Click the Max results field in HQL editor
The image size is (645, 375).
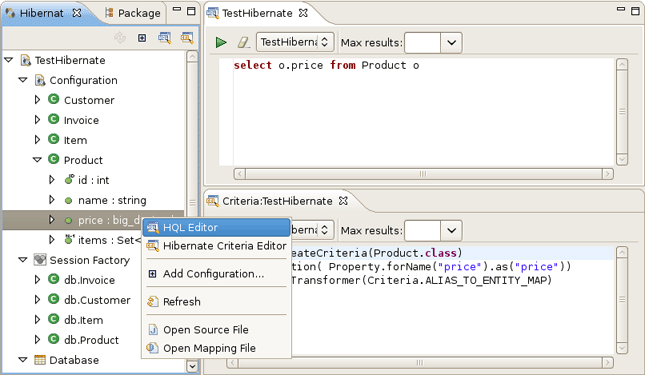[x=422, y=42]
